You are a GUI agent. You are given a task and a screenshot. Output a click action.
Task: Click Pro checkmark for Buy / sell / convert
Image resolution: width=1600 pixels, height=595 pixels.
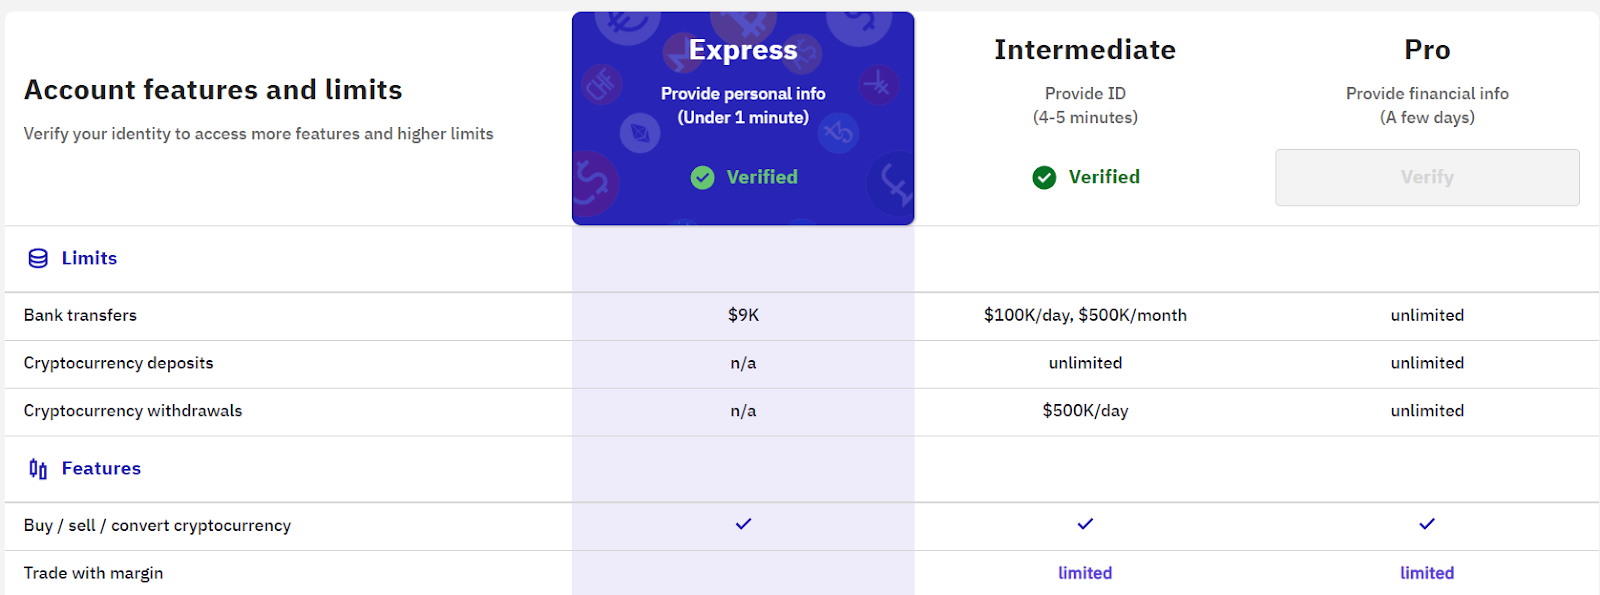point(1427,524)
